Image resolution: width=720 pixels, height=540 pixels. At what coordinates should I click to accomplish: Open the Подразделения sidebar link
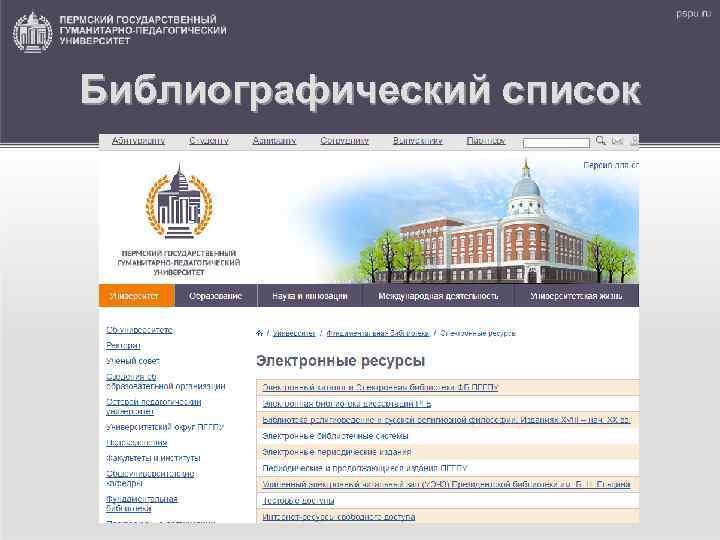click(x=136, y=443)
